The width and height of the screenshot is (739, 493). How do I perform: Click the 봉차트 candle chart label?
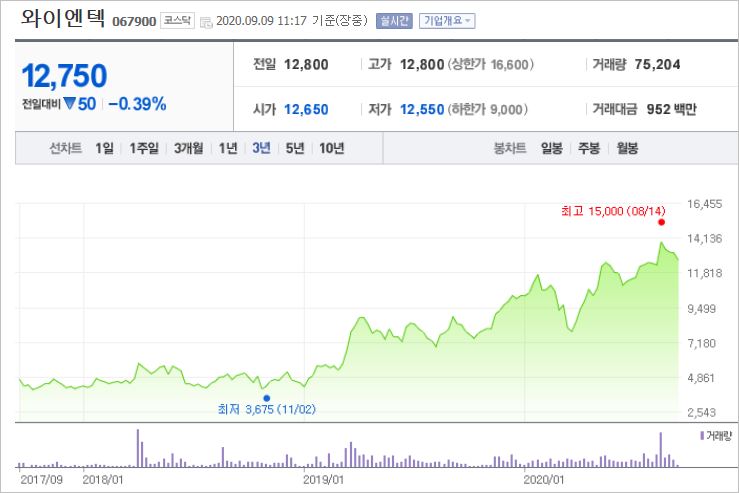pyautogui.click(x=509, y=148)
